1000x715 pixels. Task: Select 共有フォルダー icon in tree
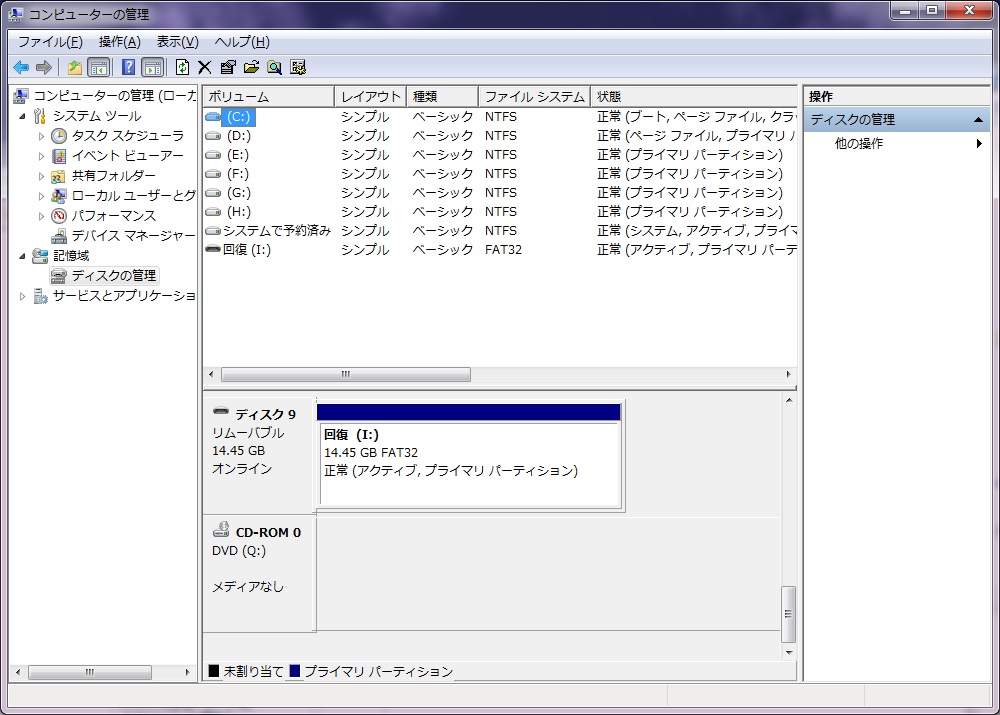[59, 176]
